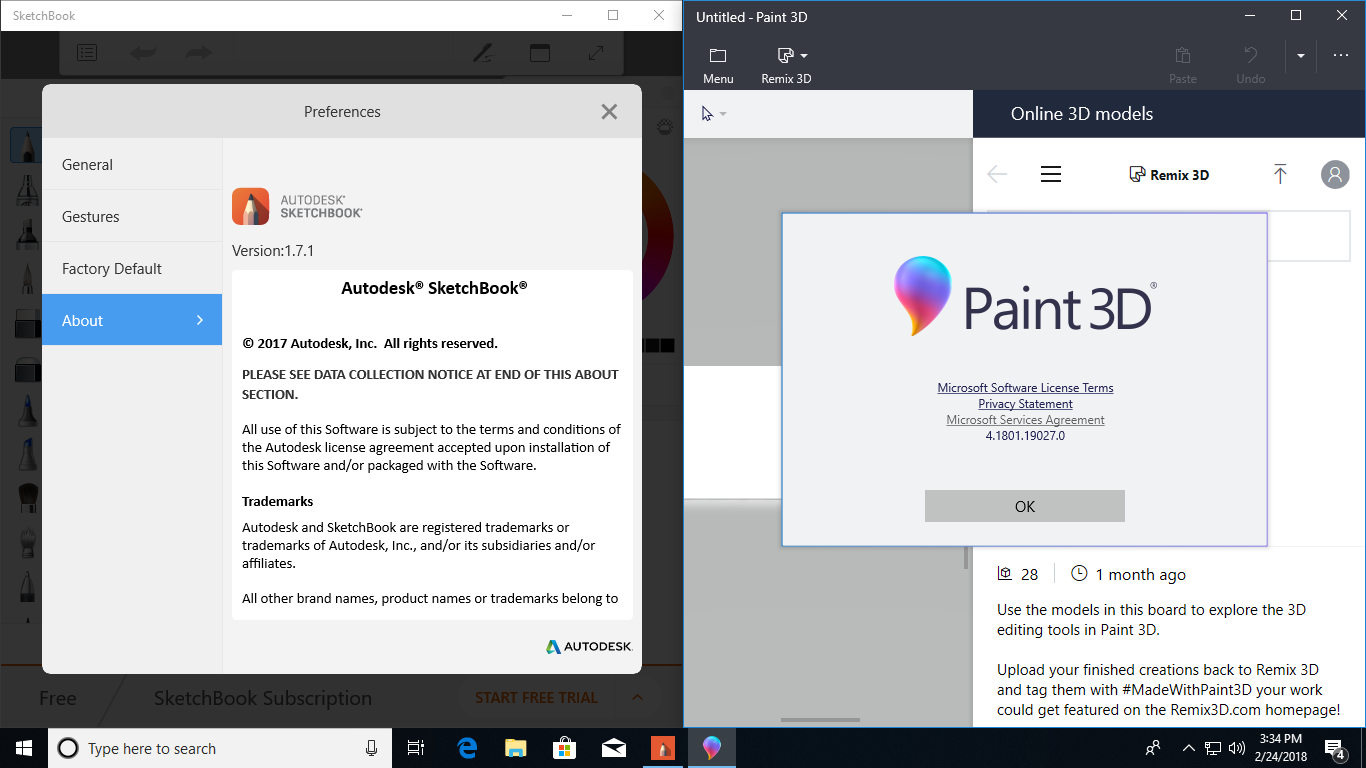Open the Privacy Statement link
This screenshot has height=768, width=1366.
(1025, 404)
